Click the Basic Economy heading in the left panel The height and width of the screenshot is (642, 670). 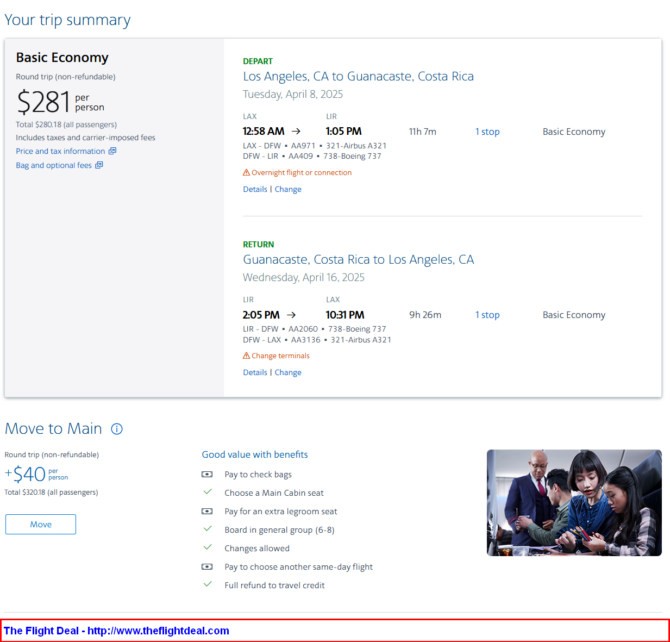click(x=62, y=58)
